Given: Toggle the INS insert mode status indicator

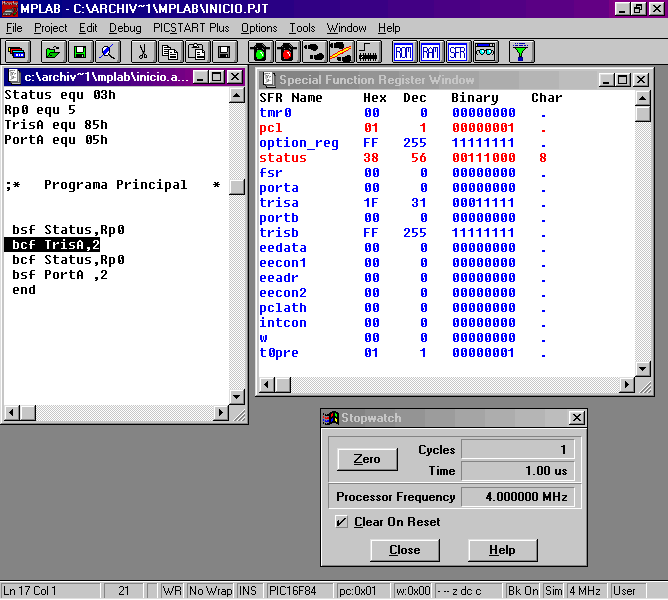Looking at the screenshot, I should click(248, 591).
